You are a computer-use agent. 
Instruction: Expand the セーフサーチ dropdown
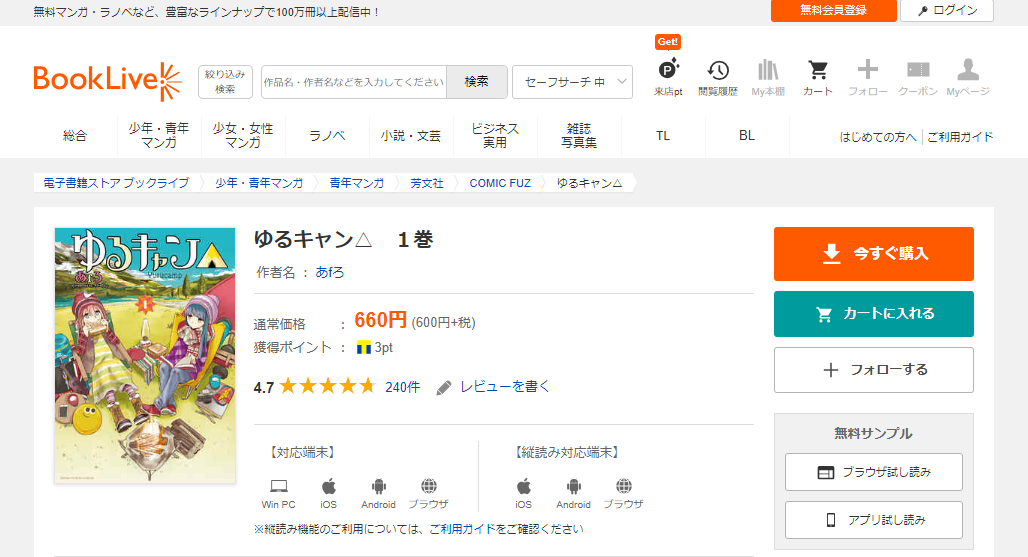572,82
